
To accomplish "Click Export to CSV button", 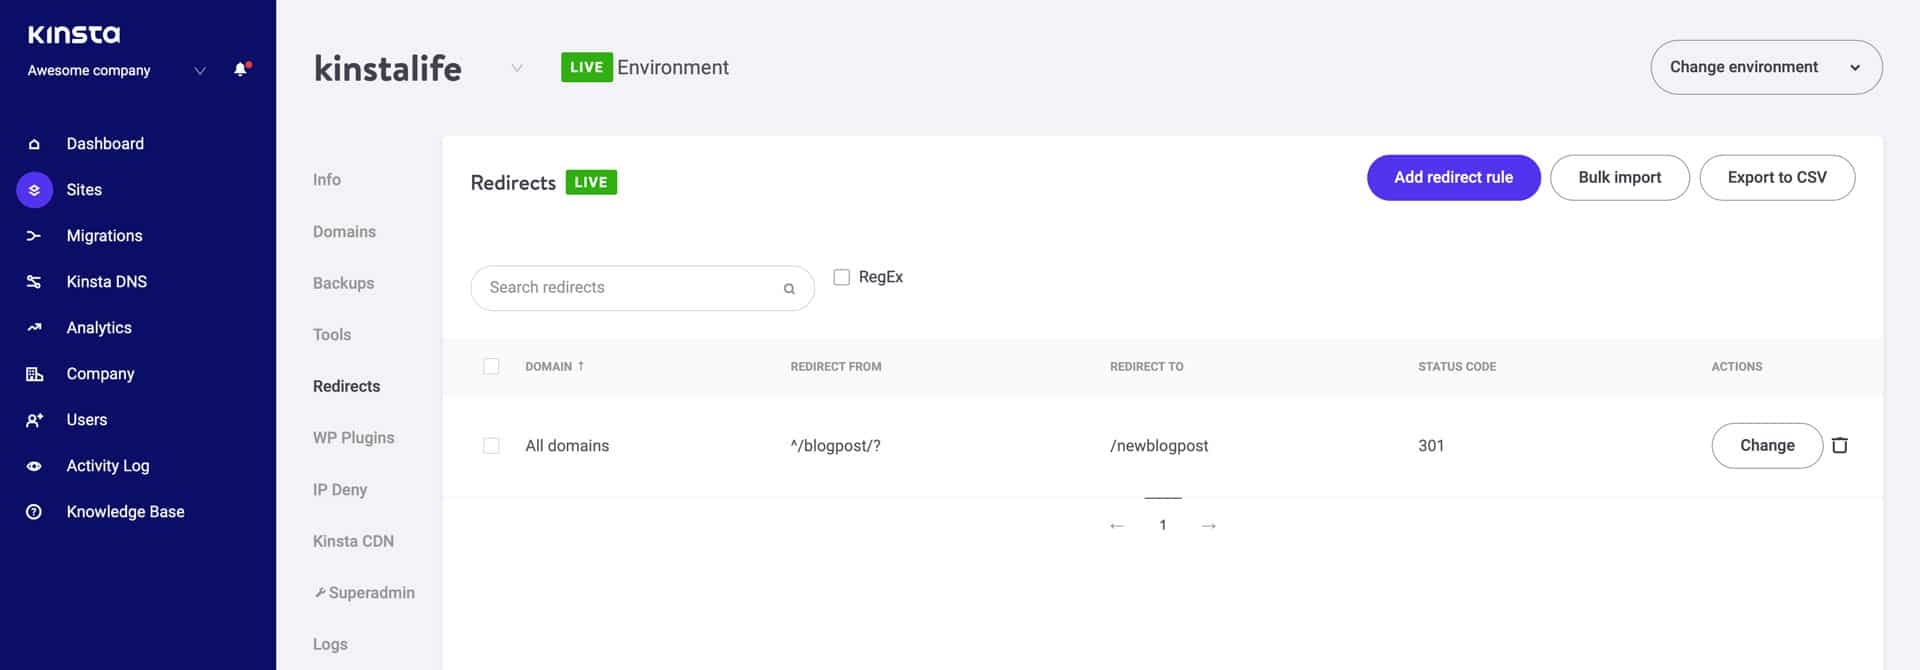I will tap(1777, 178).
